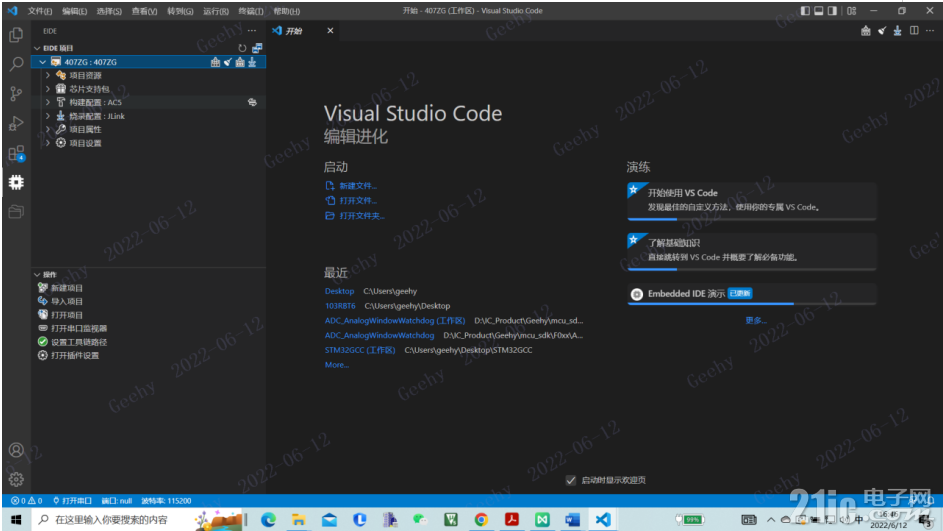Click the download-to-device icon in 407ZG project row
Image resolution: width=943 pixels, height=531 pixels.
click(253, 62)
